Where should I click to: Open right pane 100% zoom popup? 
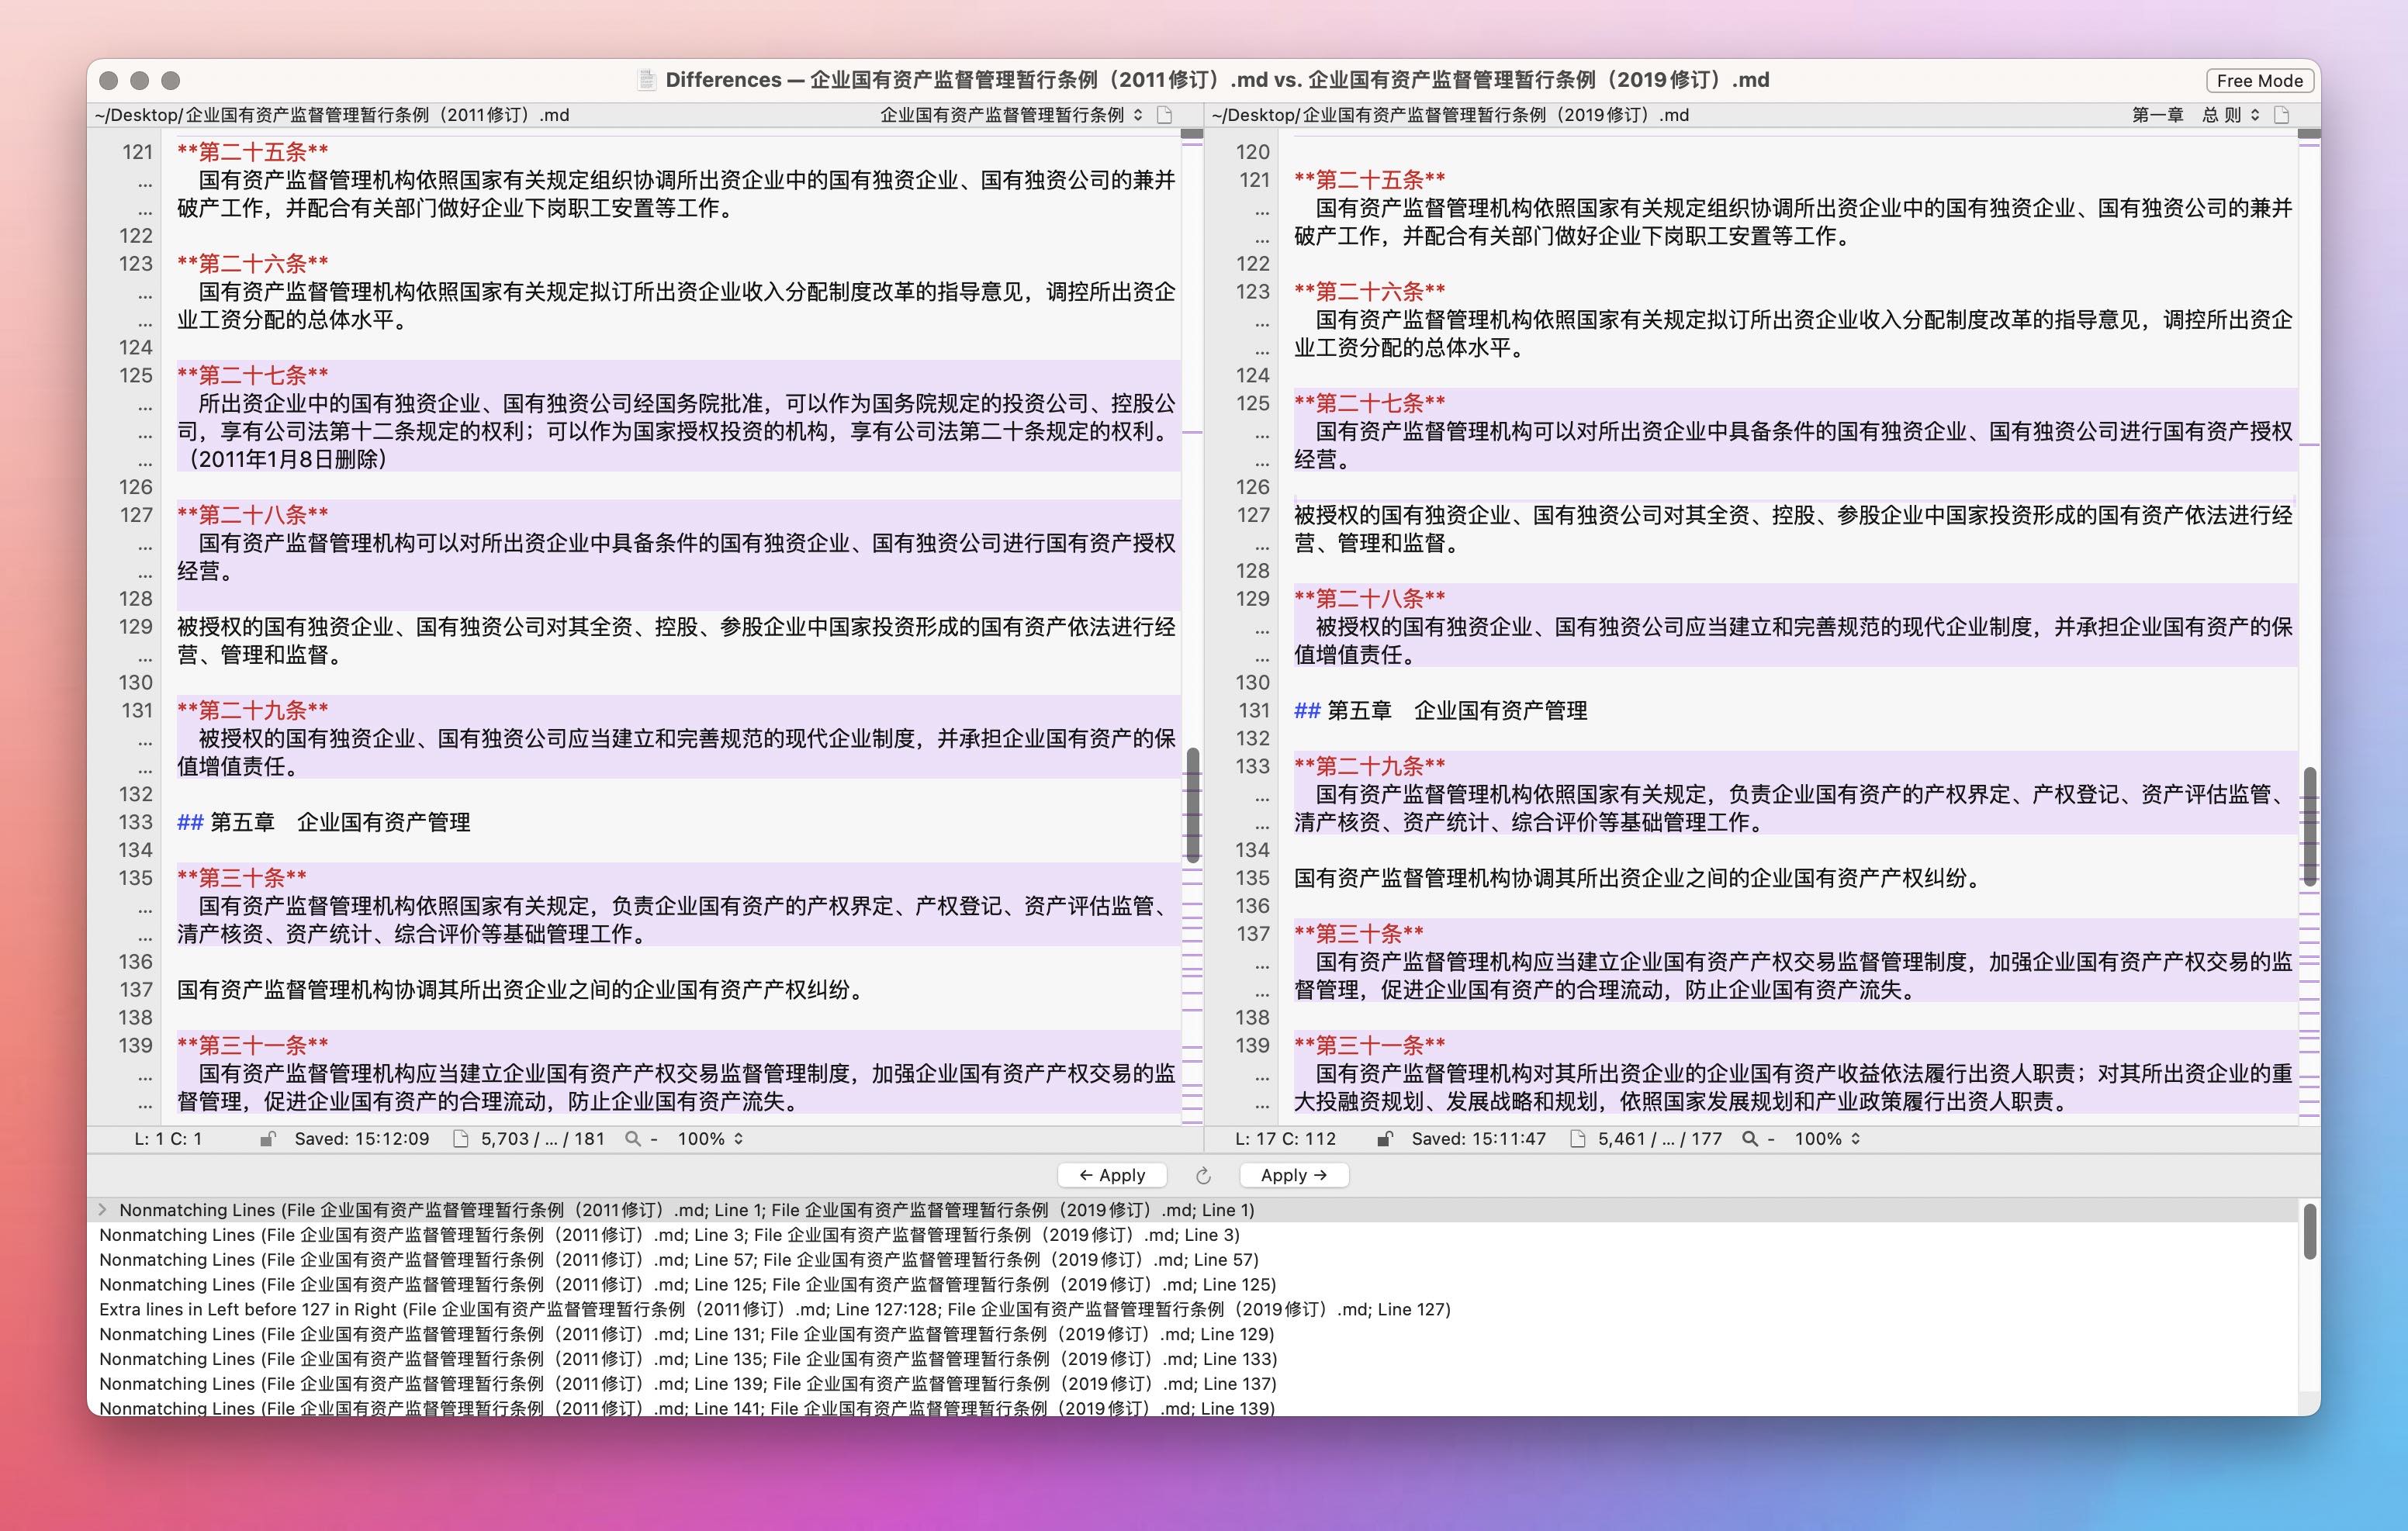tap(1827, 1139)
